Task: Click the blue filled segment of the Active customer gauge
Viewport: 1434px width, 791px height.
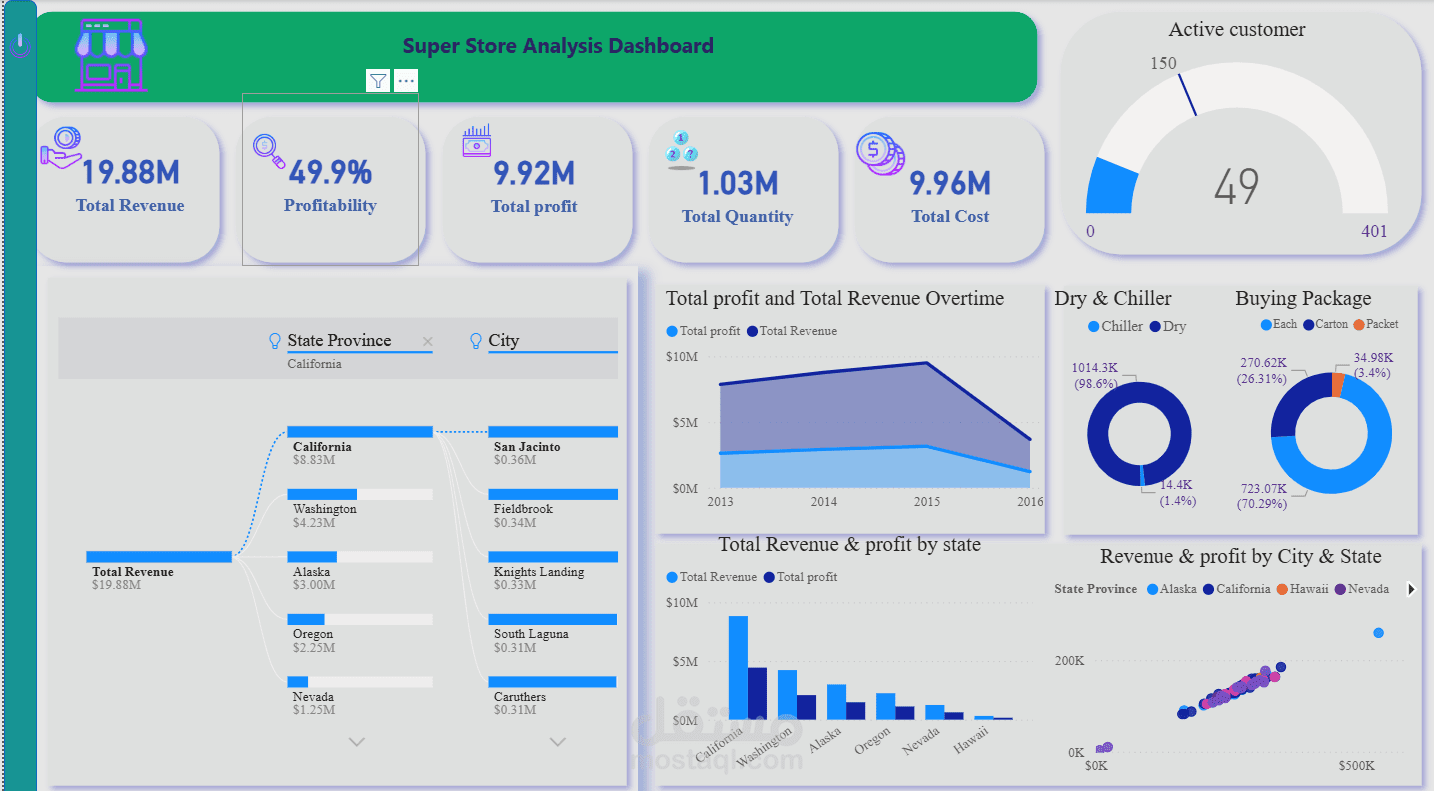Action: pyautogui.click(x=1112, y=186)
